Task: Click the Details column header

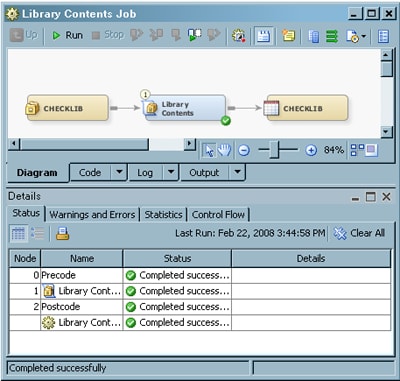Action: pos(311,258)
